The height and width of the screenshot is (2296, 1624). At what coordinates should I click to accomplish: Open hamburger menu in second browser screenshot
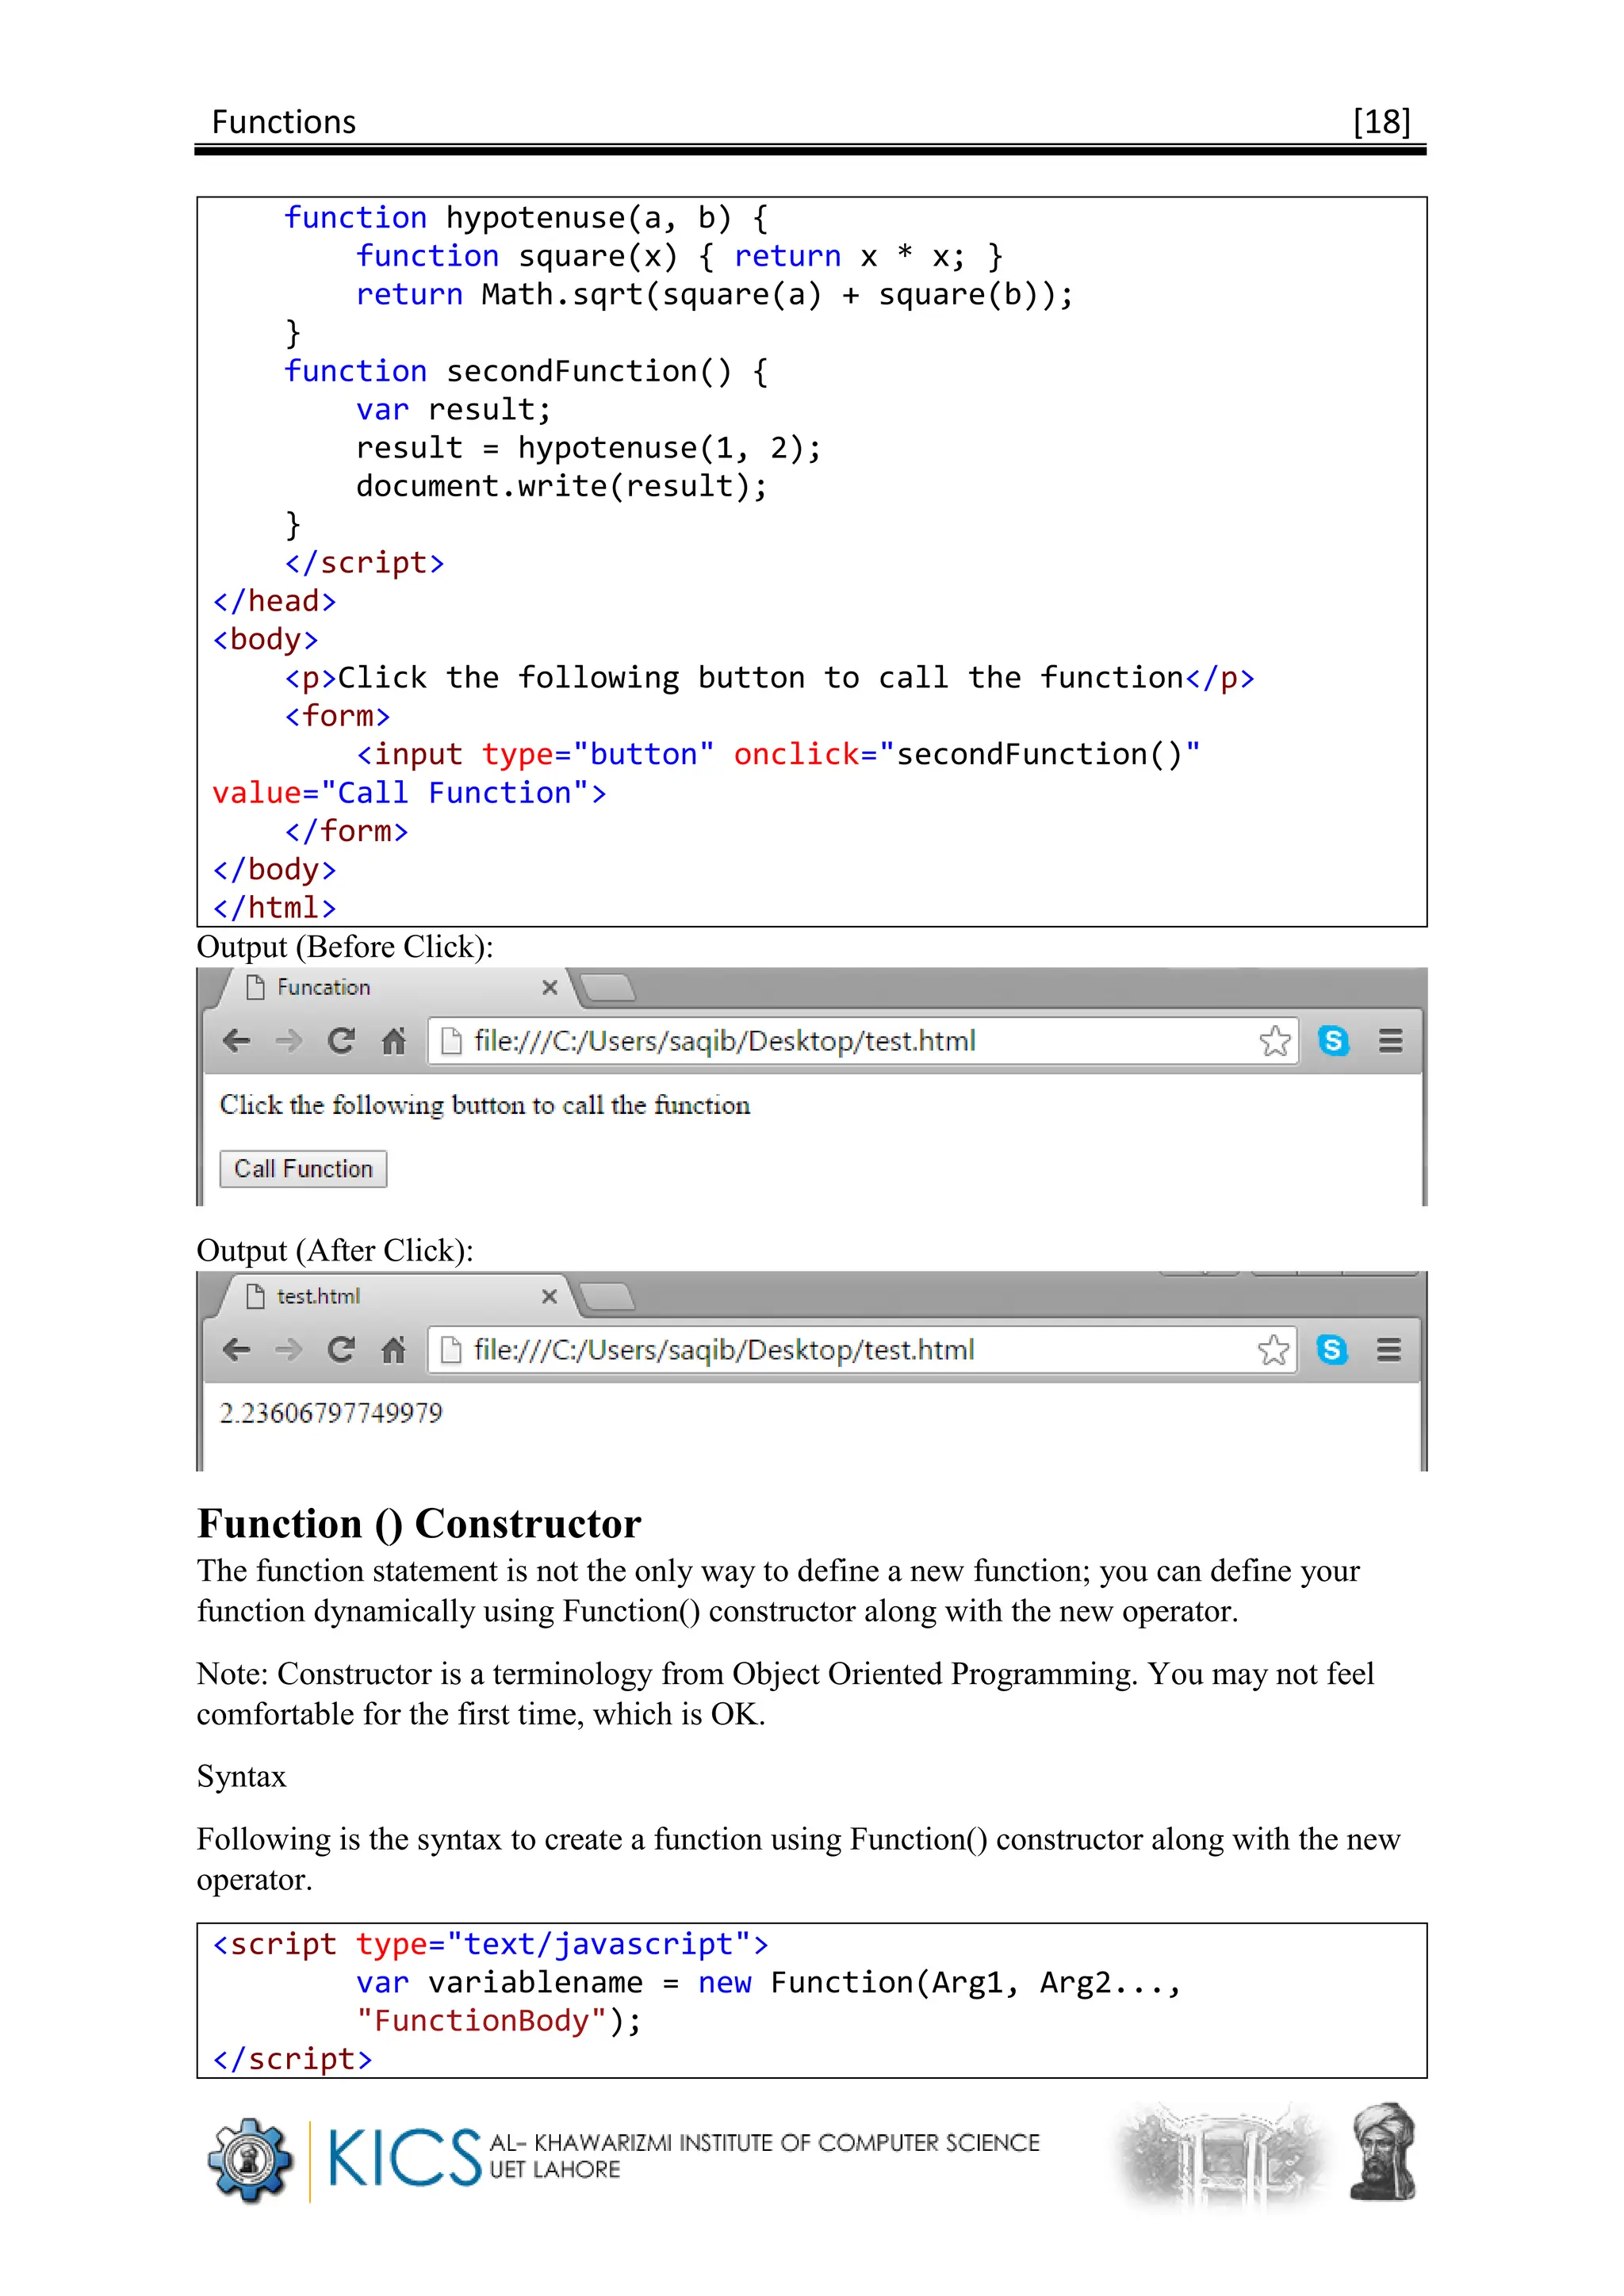coord(1388,1350)
